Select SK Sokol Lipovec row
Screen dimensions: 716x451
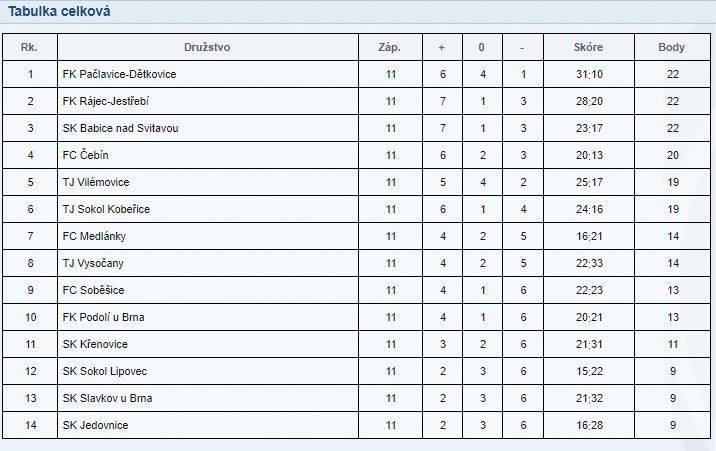(356, 371)
